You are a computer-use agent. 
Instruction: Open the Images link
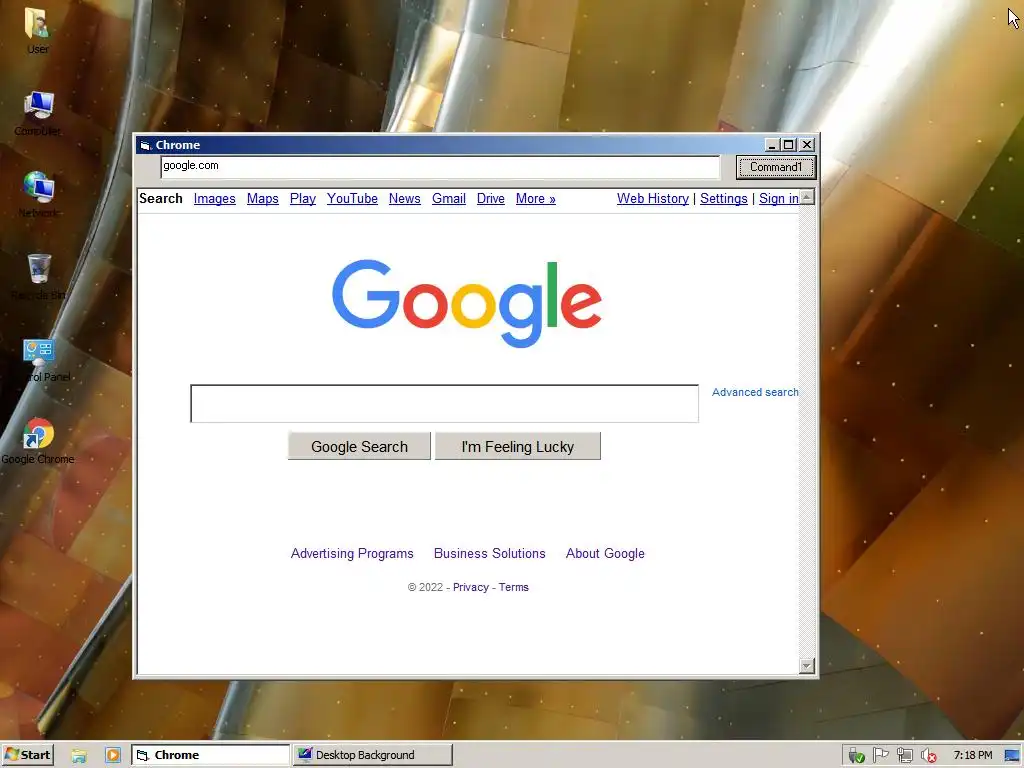(215, 199)
